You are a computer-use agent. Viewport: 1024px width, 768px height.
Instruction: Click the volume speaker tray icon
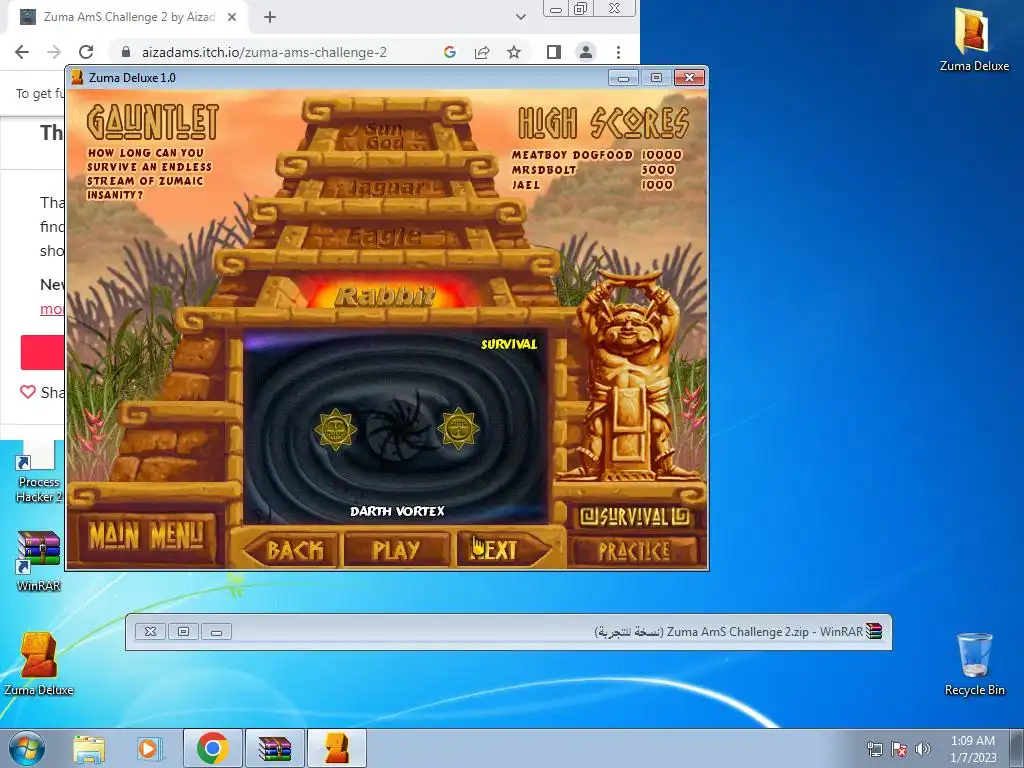pos(923,749)
